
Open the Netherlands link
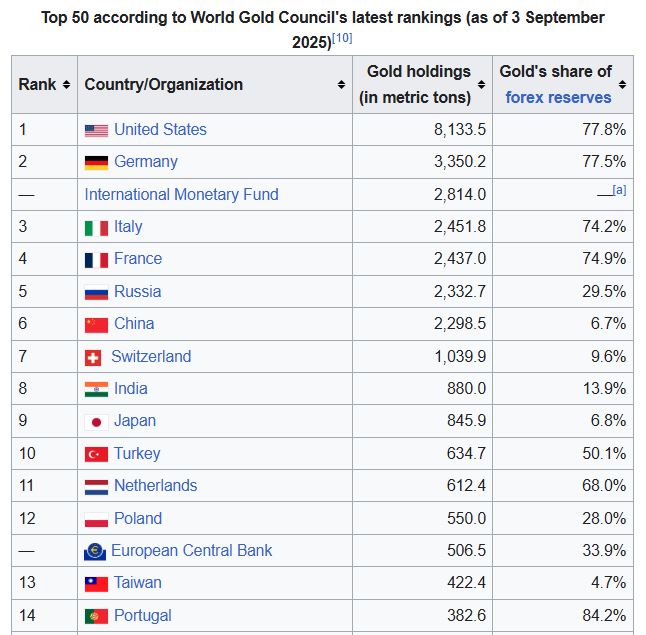[x=156, y=486]
